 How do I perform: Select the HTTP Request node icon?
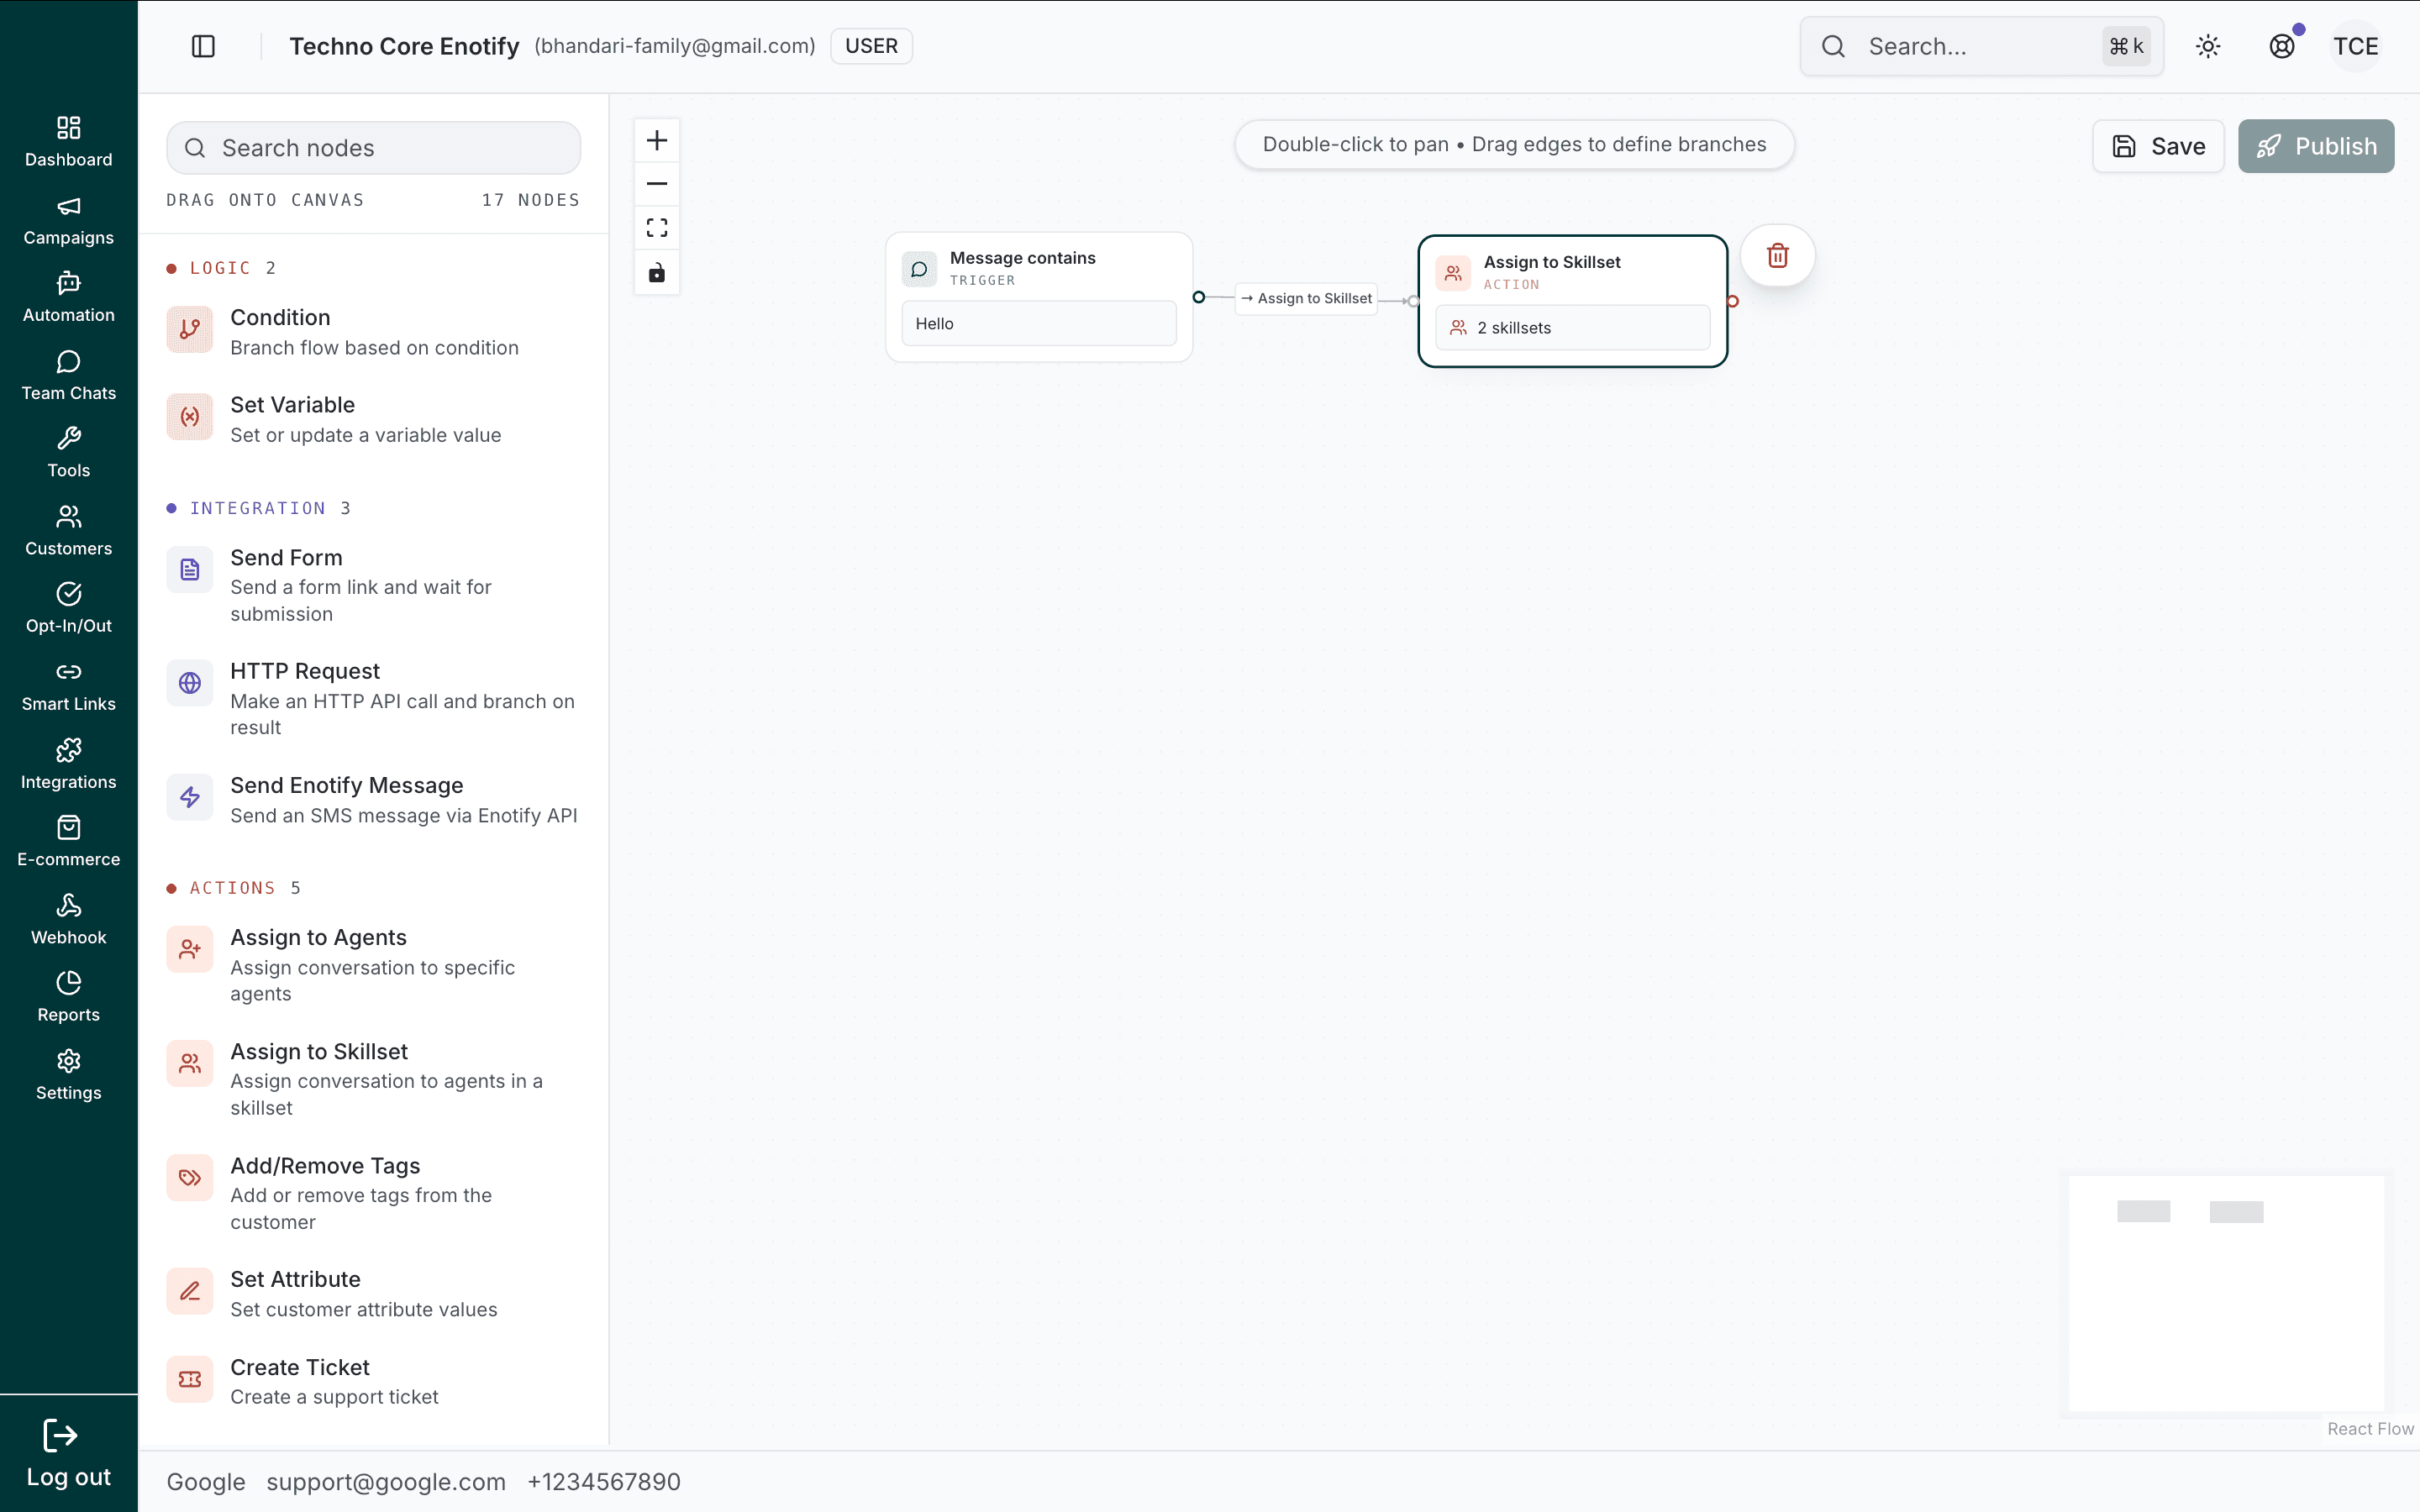click(190, 683)
